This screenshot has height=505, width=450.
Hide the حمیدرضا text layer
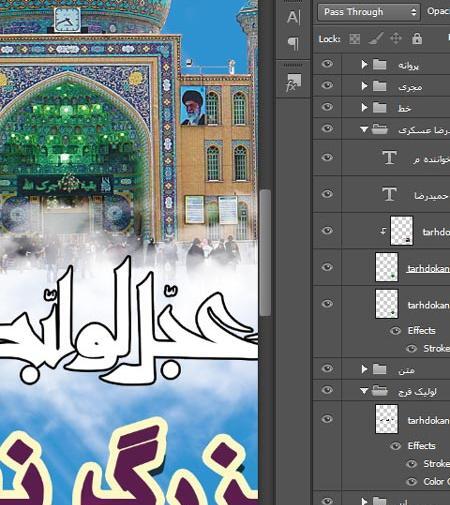[327, 194]
